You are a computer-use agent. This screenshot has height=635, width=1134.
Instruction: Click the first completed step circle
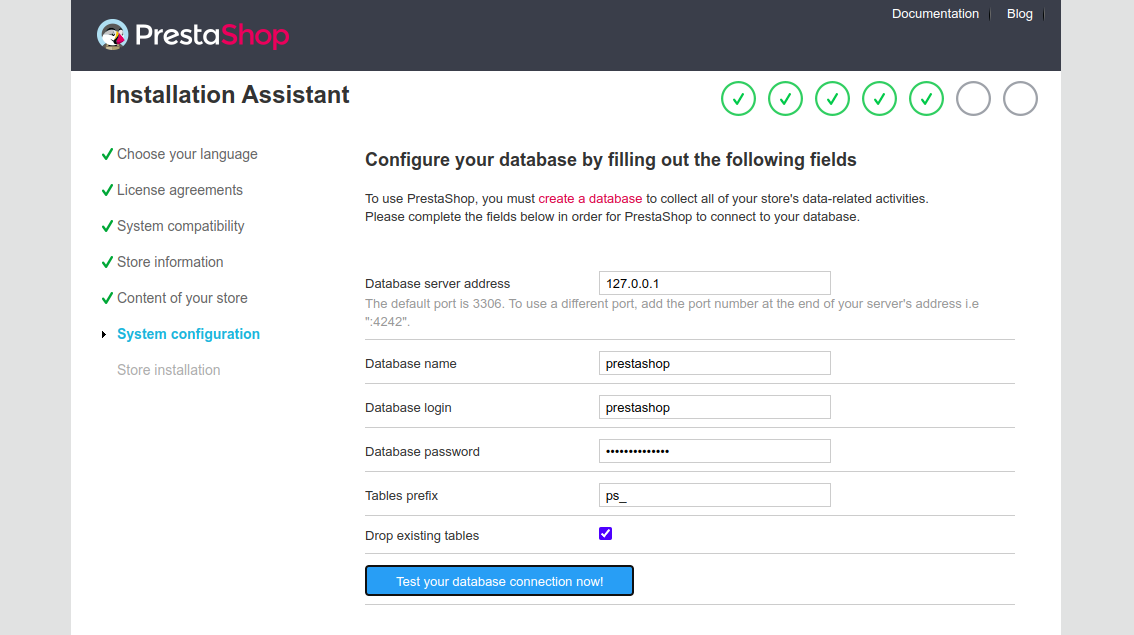(x=738, y=99)
